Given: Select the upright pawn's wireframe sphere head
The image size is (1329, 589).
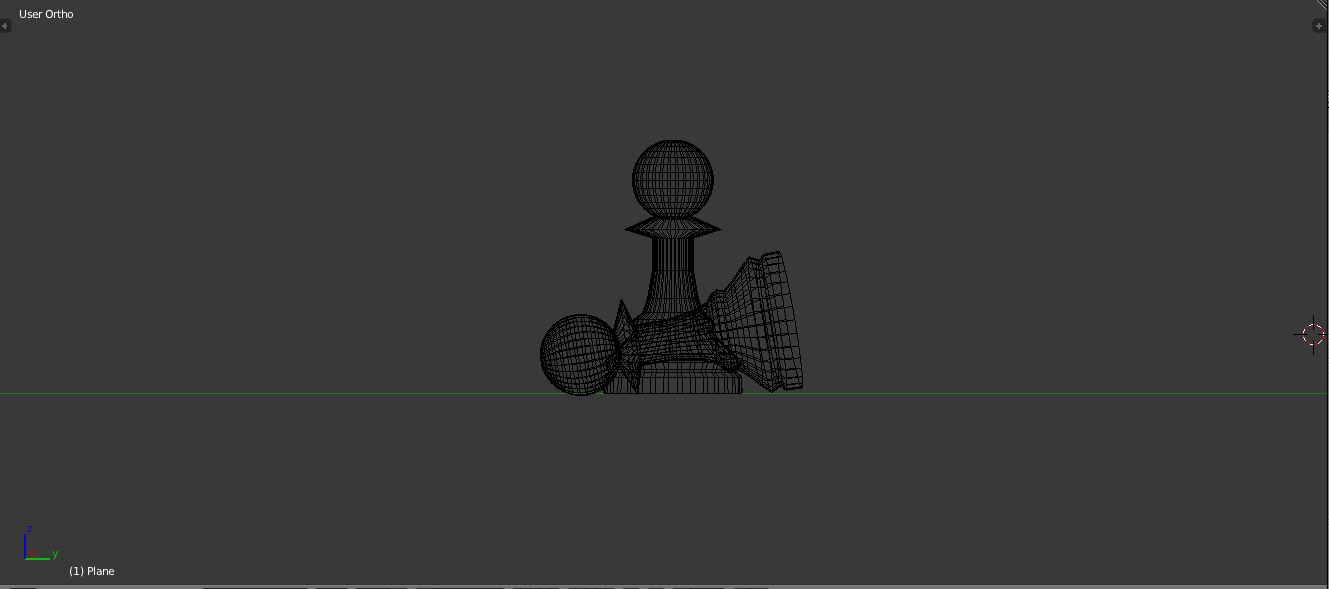Looking at the screenshot, I should 673,179.
